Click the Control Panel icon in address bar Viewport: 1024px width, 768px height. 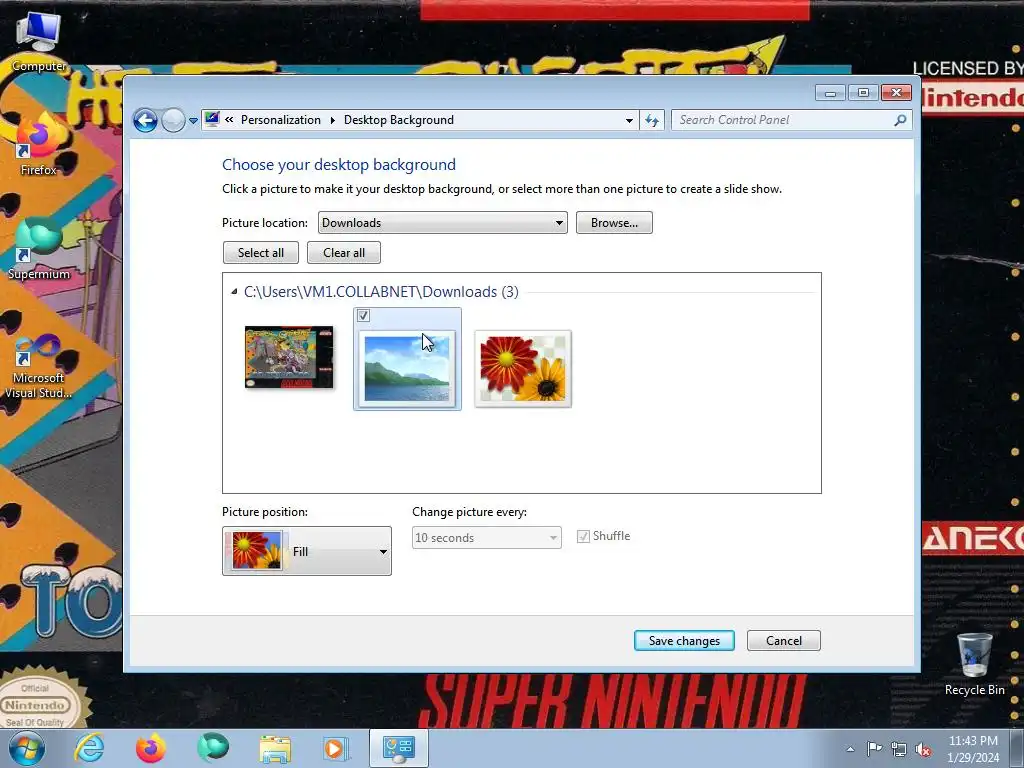click(x=212, y=120)
